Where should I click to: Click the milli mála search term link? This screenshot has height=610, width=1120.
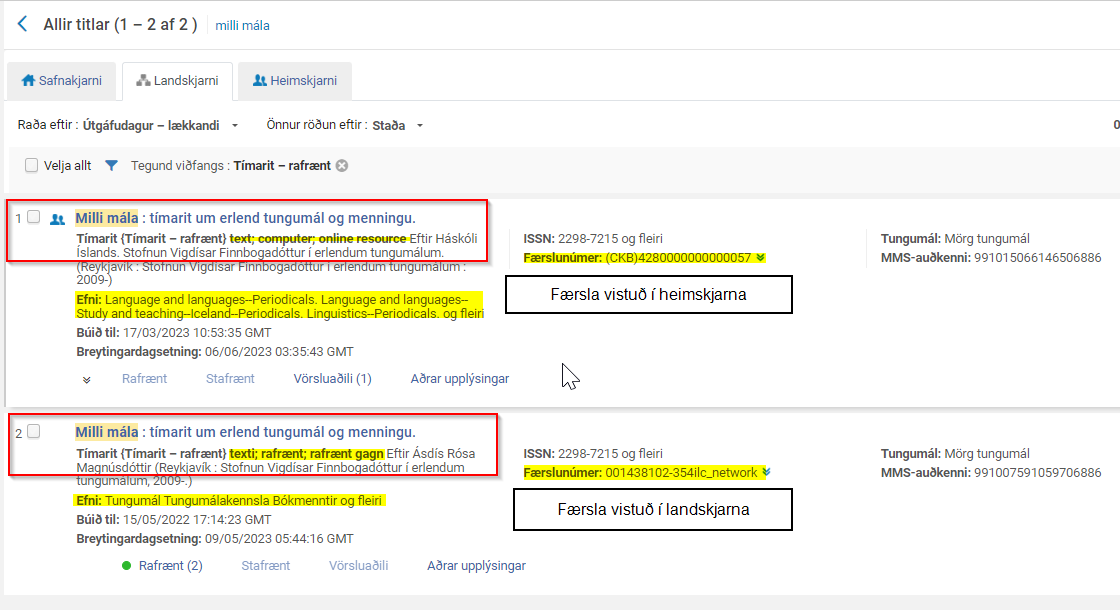[x=242, y=25]
